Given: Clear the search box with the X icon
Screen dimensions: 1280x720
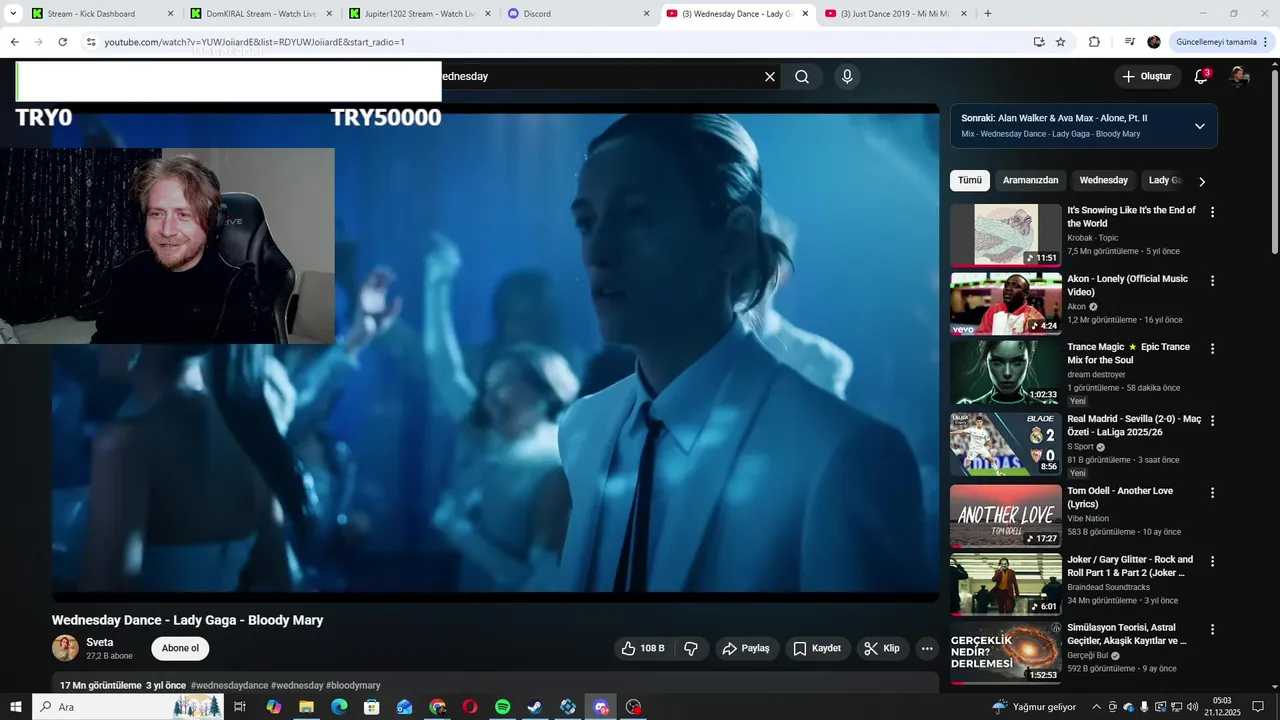Looking at the screenshot, I should (770, 77).
